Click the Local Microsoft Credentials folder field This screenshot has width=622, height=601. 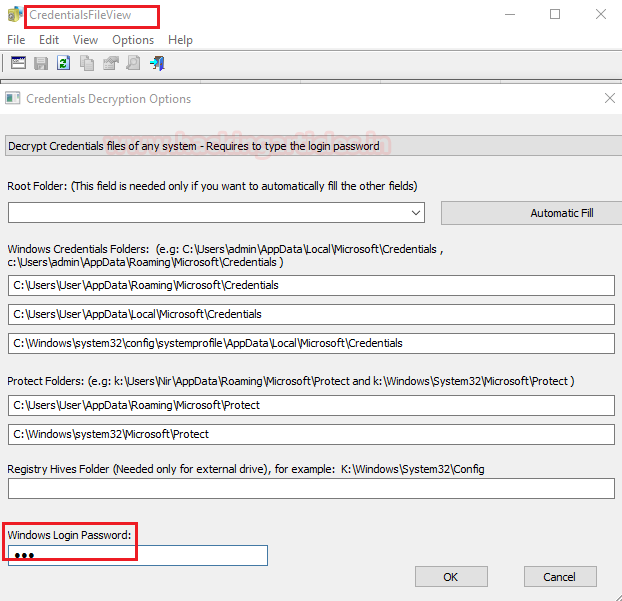click(x=311, y=315)
